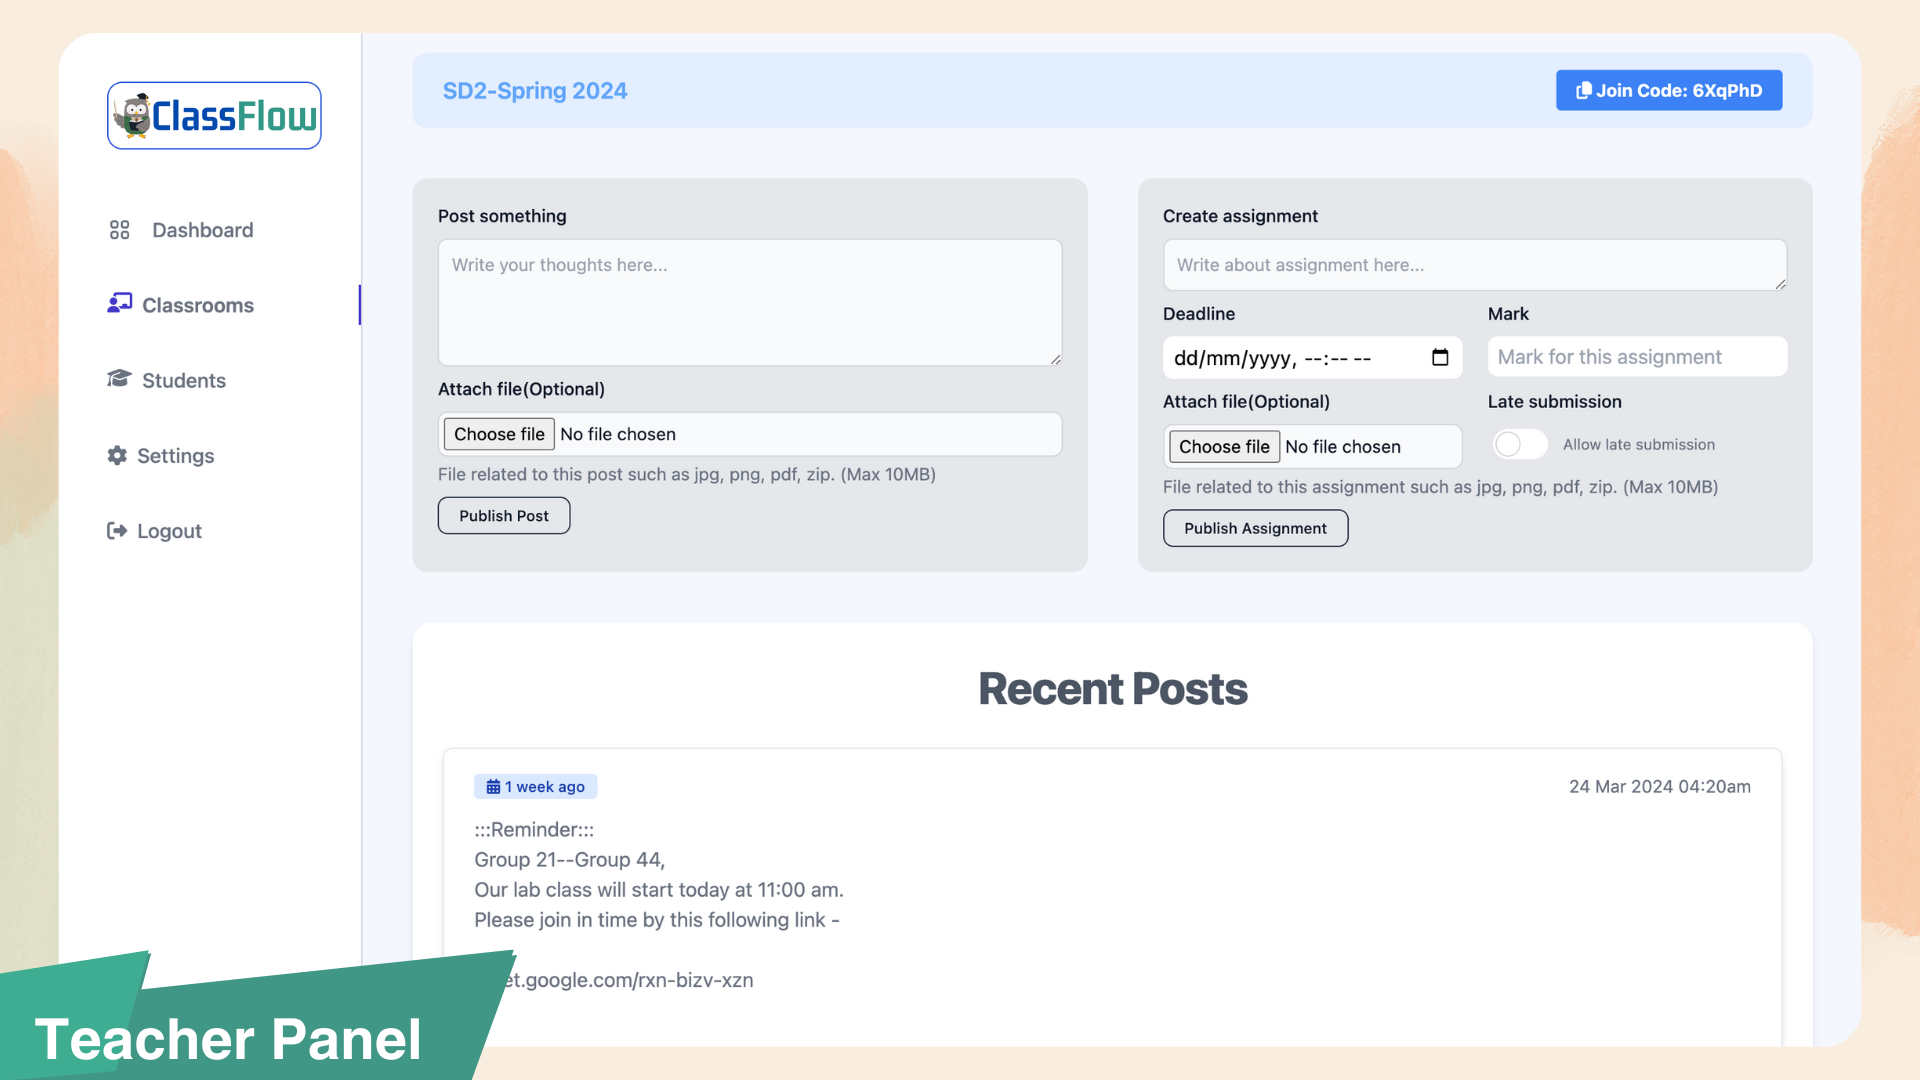Click the post file size hint text
This screenshot has width=1920, height=1080.
click(687, 475)
